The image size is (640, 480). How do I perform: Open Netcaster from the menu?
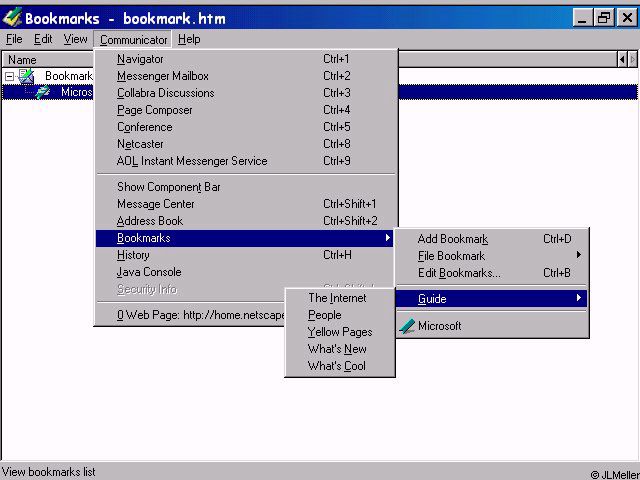(246, 144)
